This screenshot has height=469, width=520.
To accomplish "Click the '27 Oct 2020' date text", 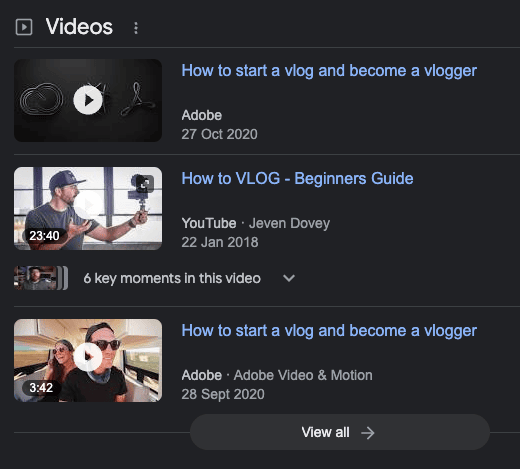I will pyautogui.click(x=219, y=134).
